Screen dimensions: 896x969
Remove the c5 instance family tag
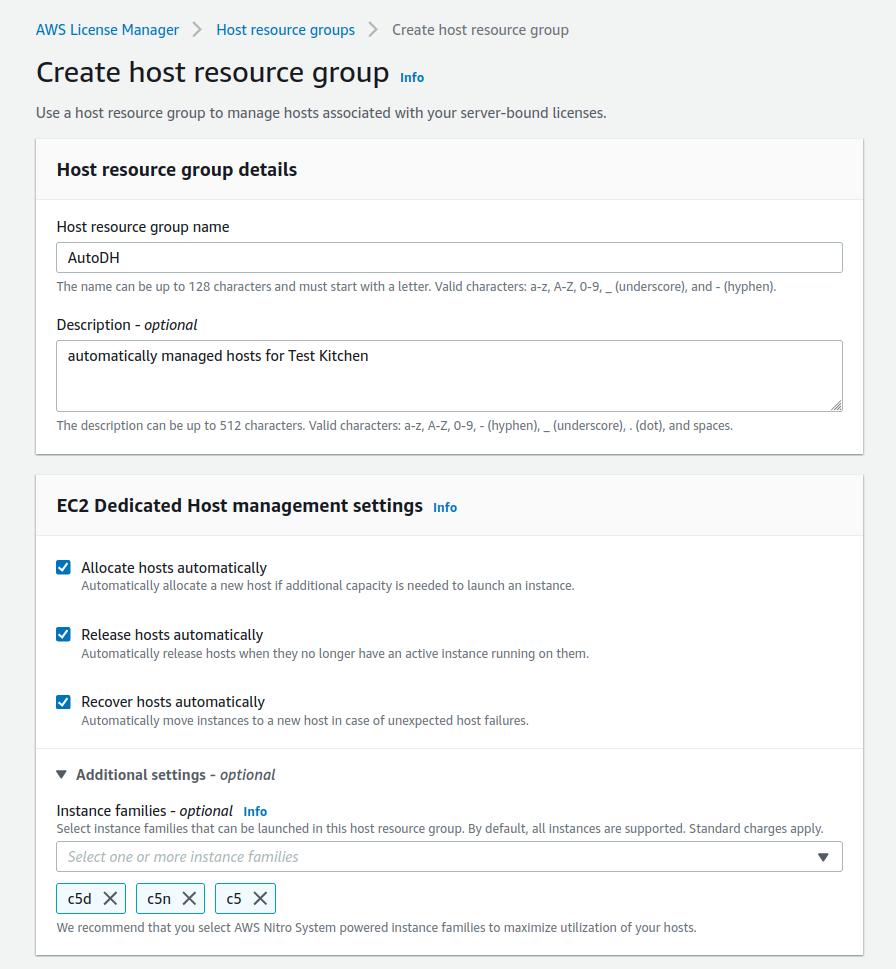(260, 899)
